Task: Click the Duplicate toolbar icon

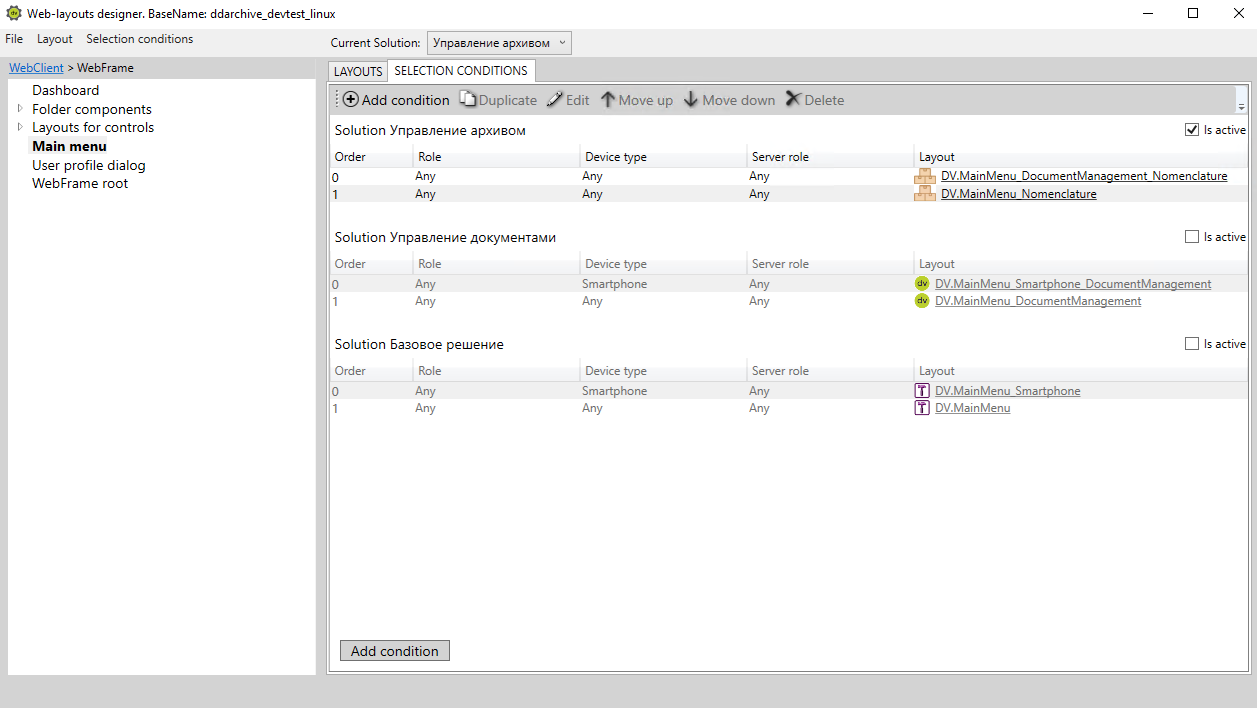Action: click(467, 100)
